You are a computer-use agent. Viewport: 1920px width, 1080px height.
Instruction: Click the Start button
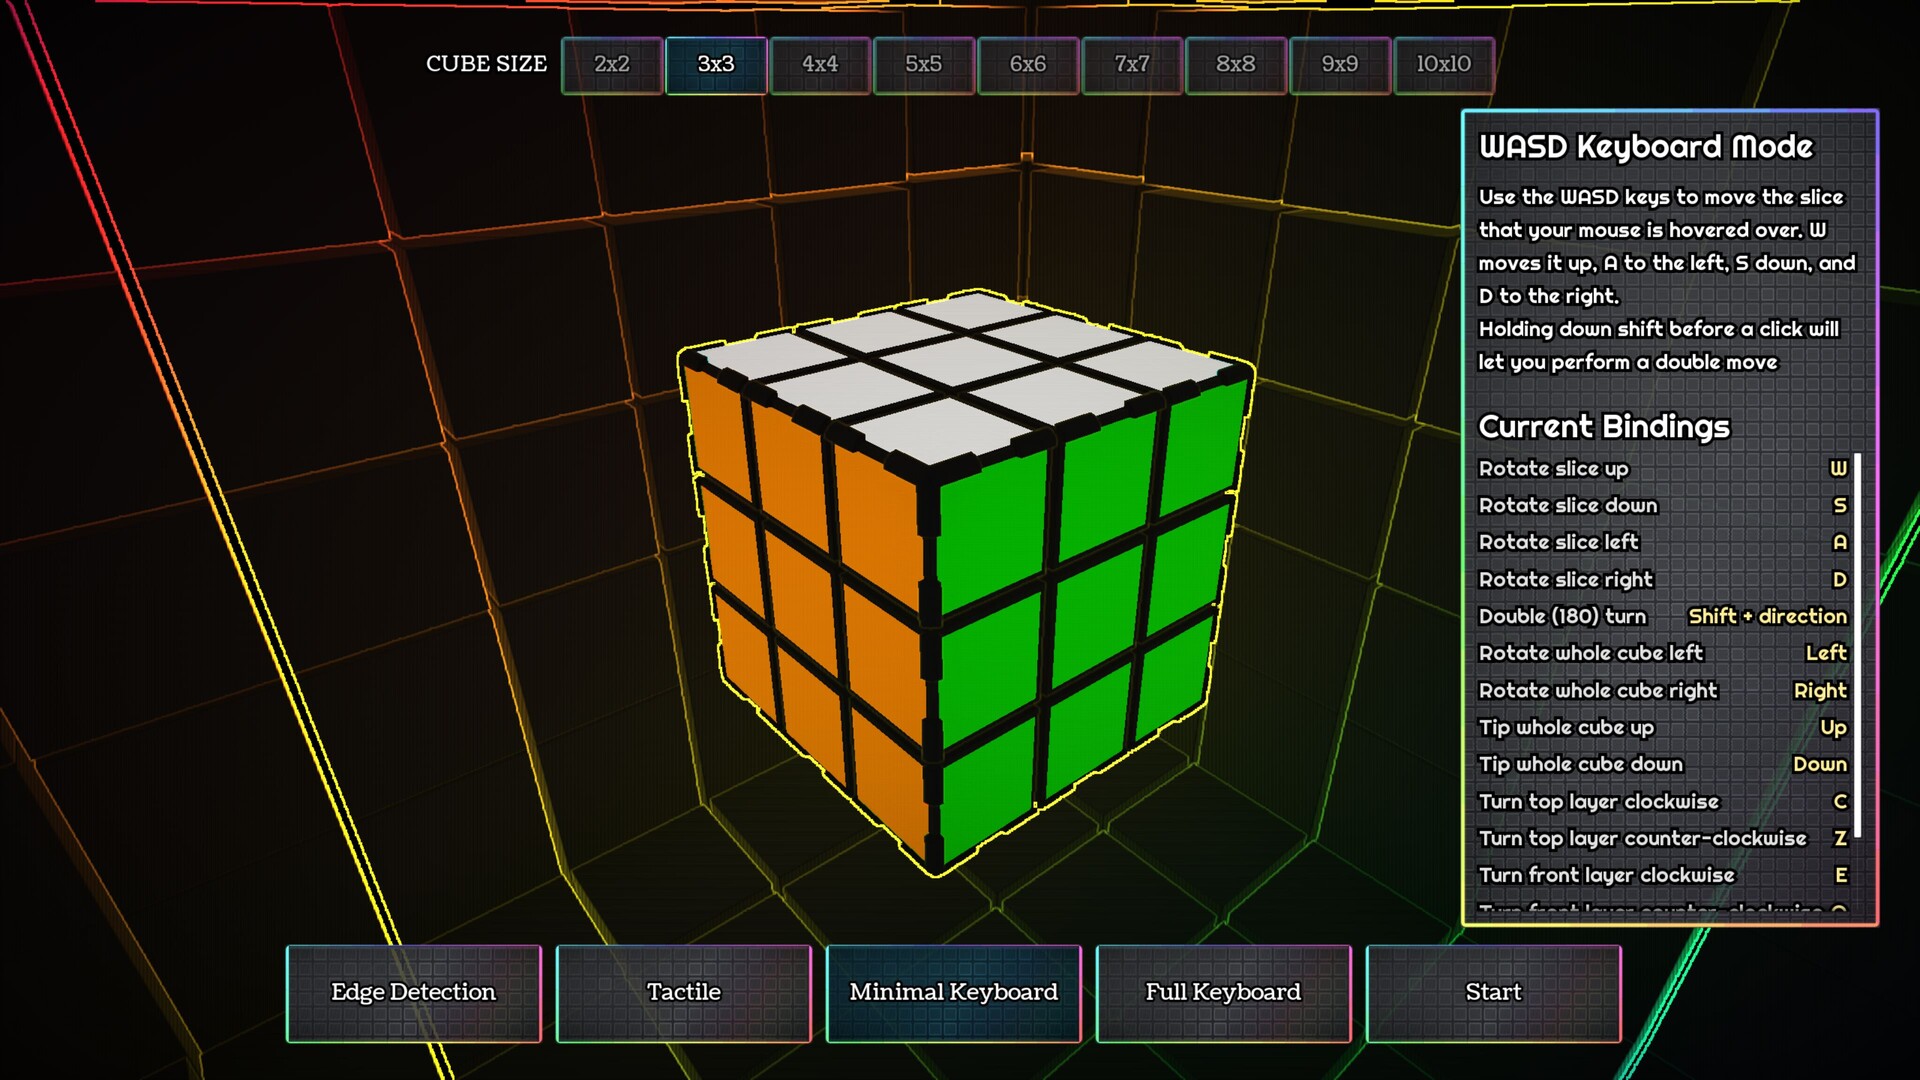click(x=1494, y=993)
